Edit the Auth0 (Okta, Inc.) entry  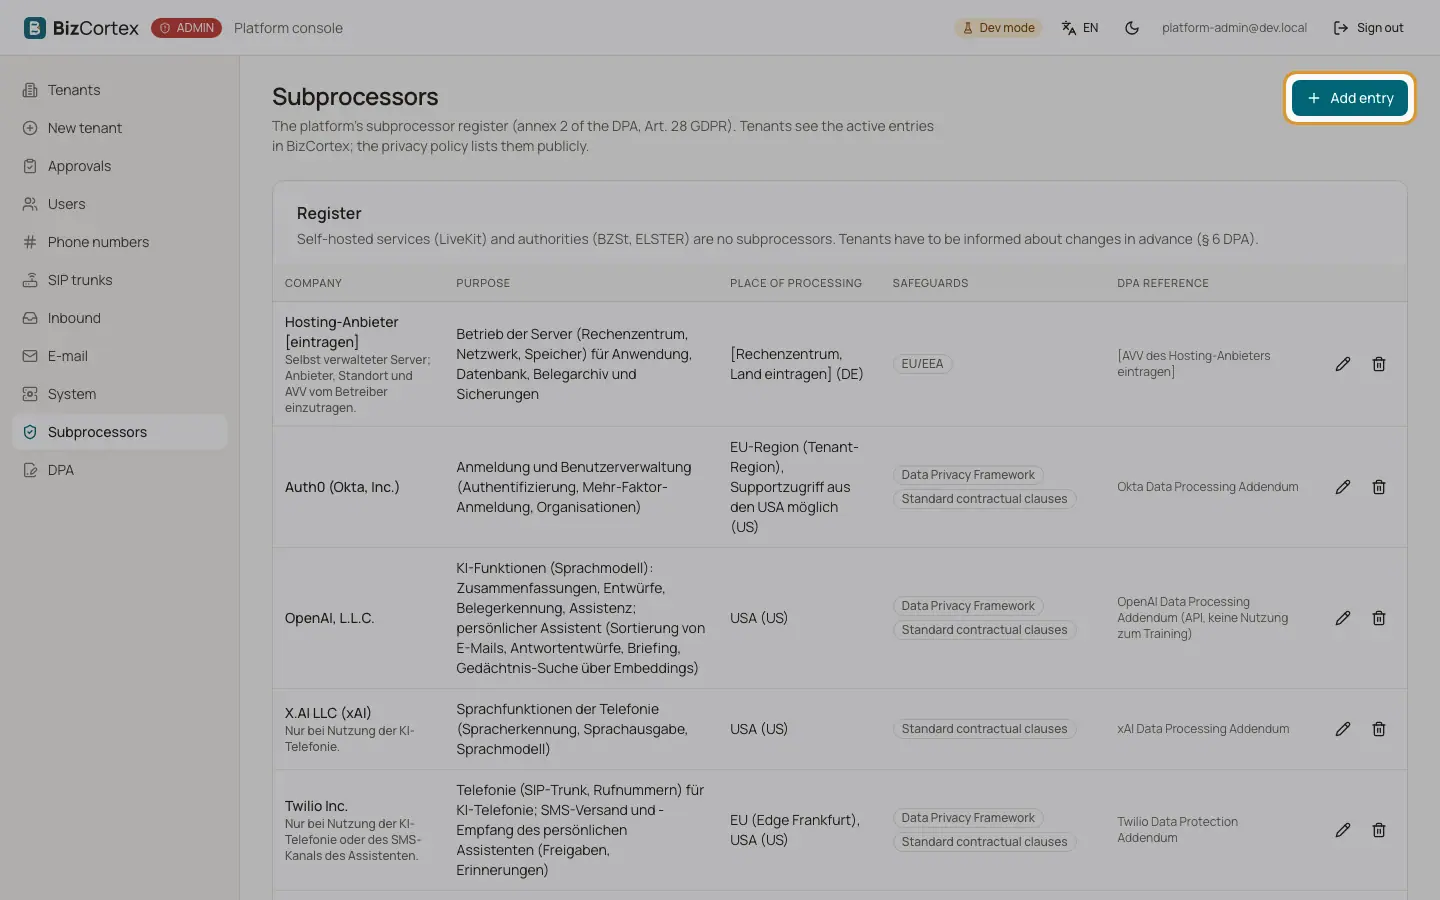point(1343,487)
